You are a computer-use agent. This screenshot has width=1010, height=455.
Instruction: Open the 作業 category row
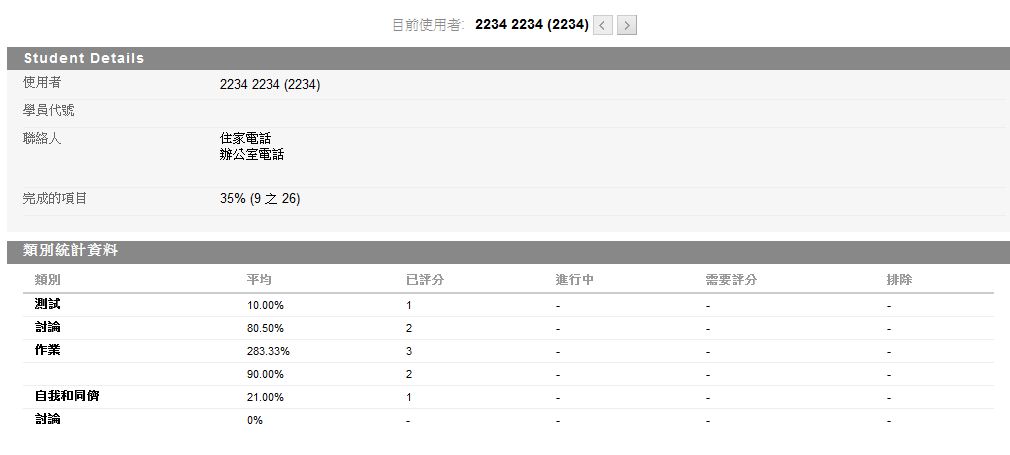[x=48, y=350]
